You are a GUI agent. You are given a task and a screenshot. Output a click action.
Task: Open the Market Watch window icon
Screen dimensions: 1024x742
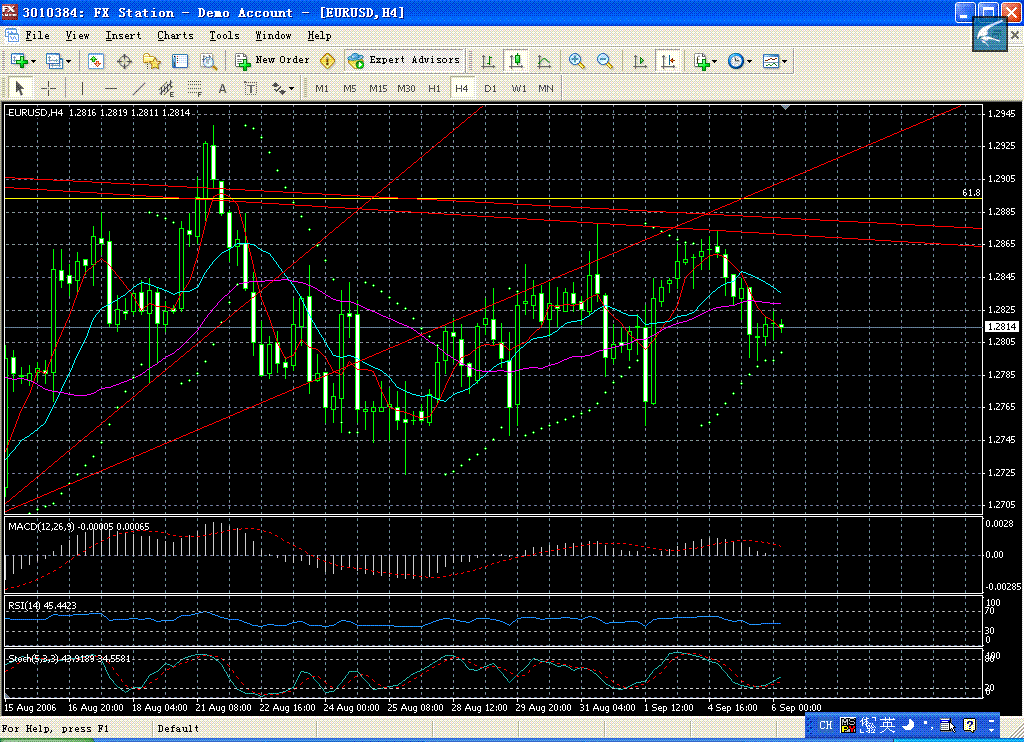pyautogui.click(x=96, y=61)
